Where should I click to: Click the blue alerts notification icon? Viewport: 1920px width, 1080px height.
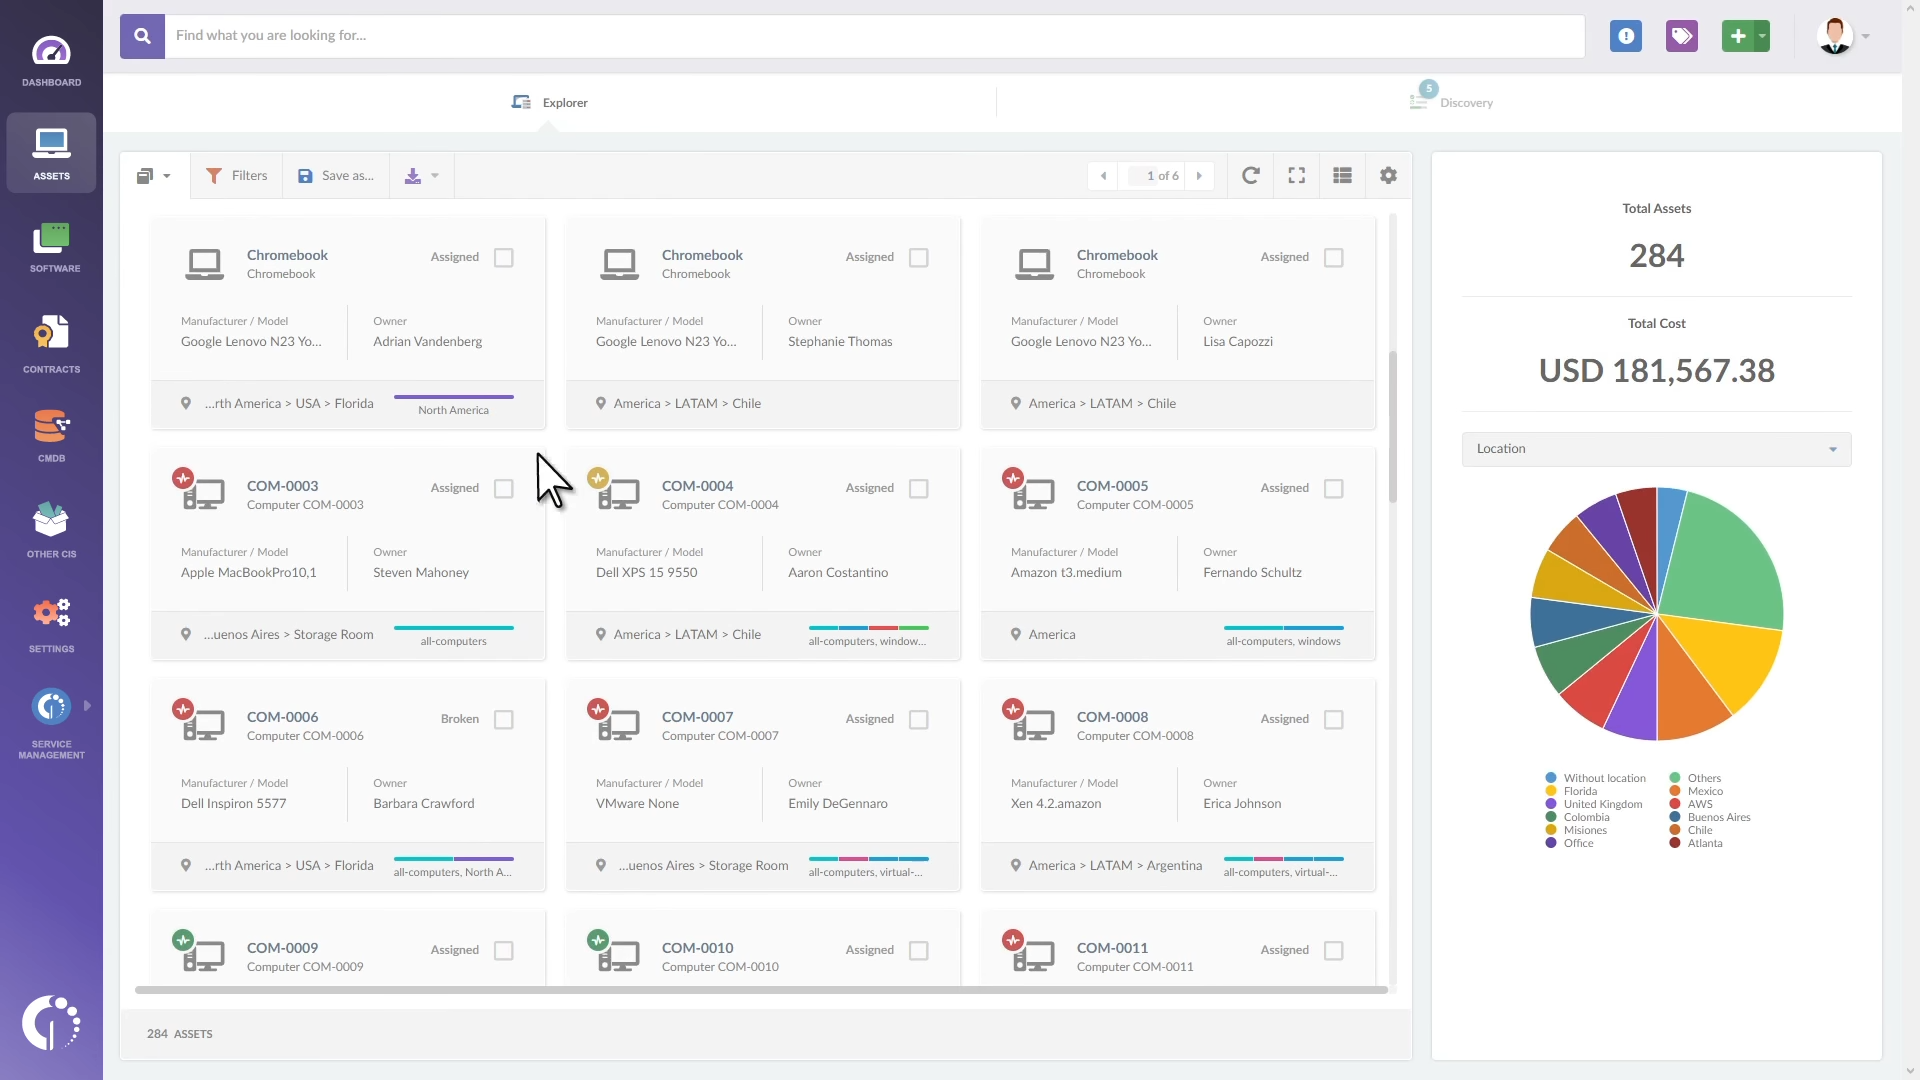(x=1625, y=37)
